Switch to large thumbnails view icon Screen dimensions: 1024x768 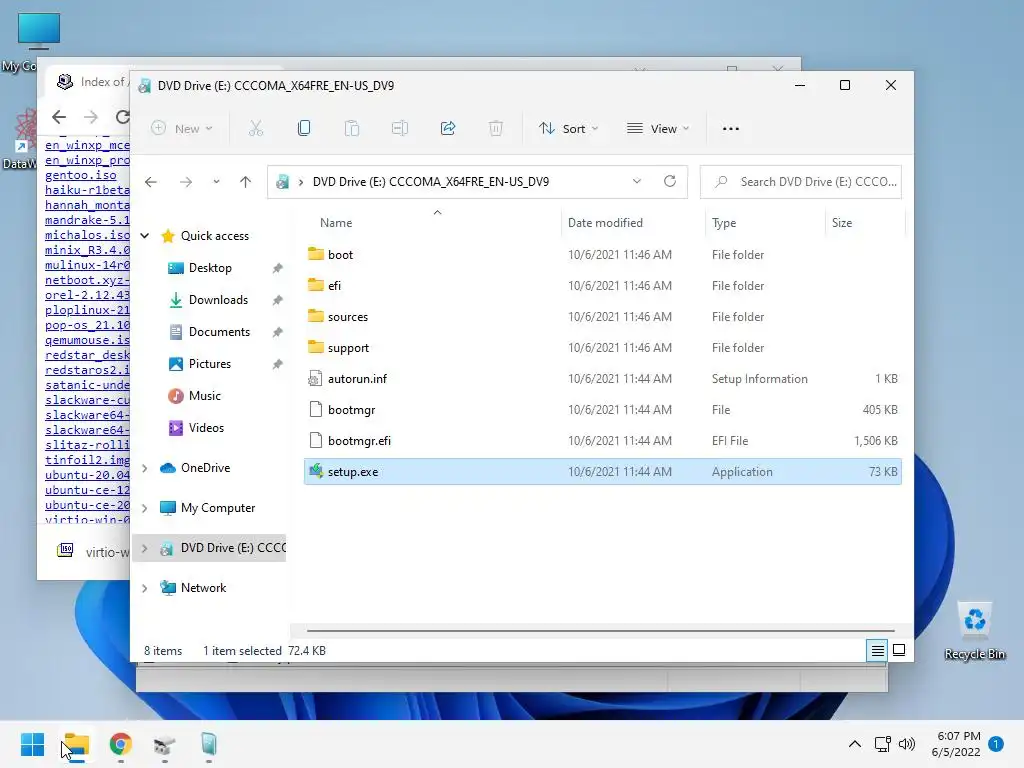pos(899,650)
